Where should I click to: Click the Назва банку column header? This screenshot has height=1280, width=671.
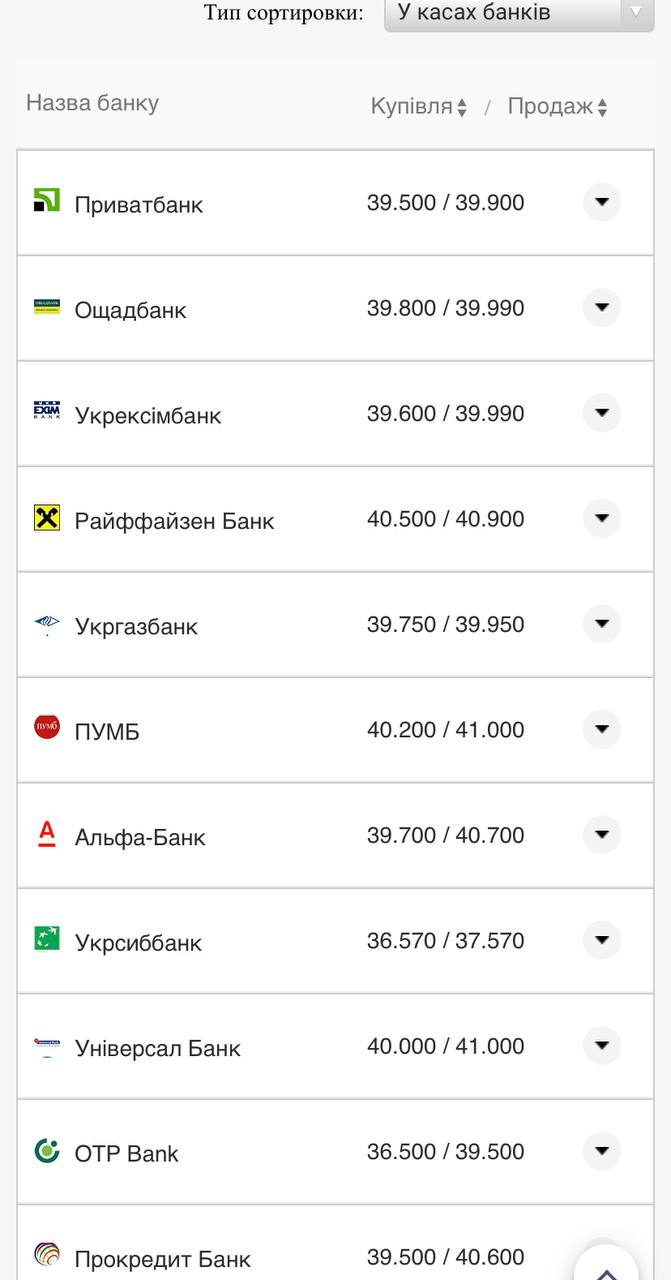(92, 103)
